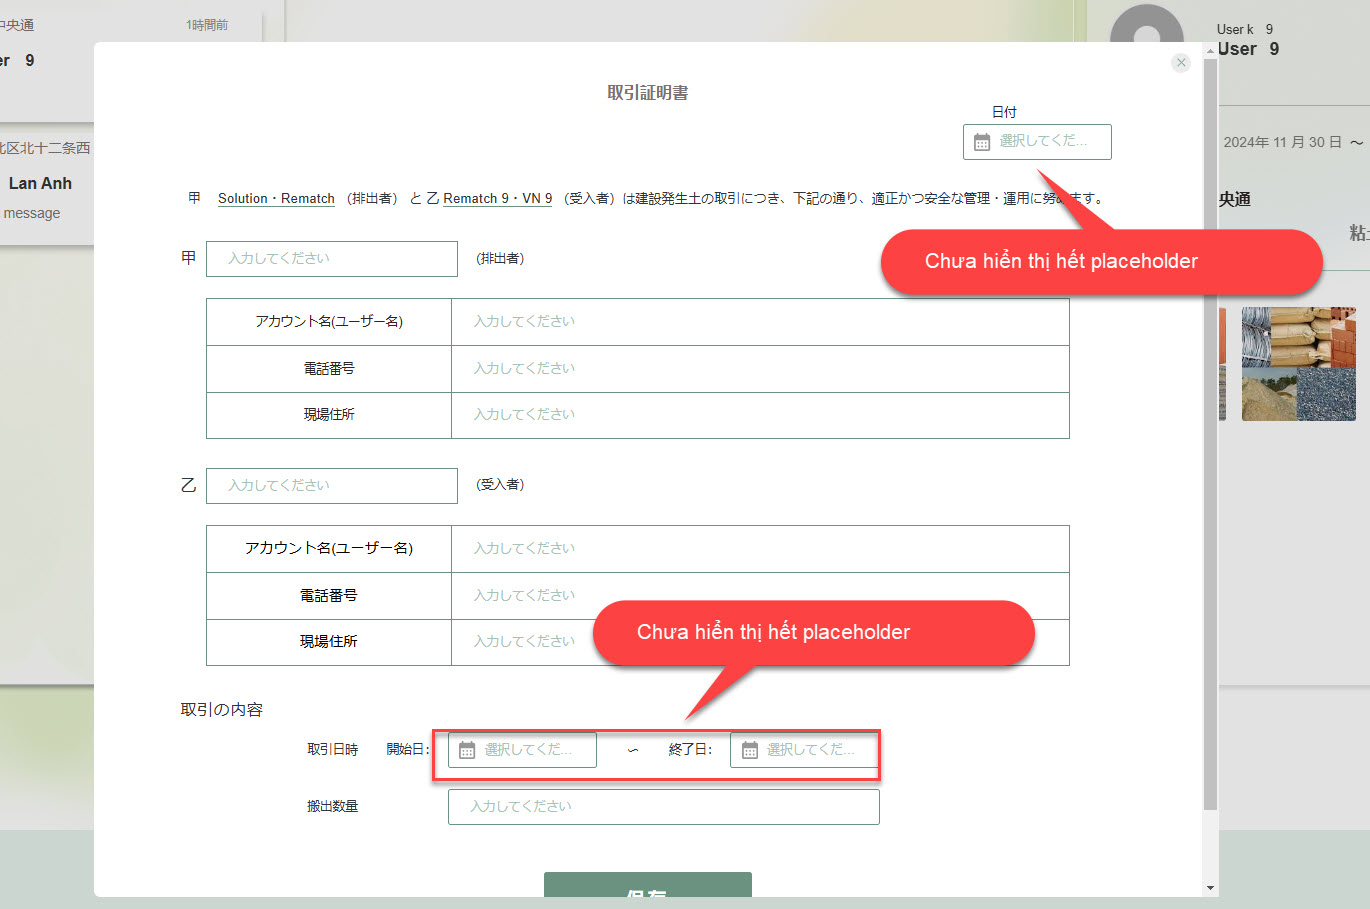The width and height of the screenshot is (1370, 909).
Task: Close the 取引証明書 dialog with X
Action: coord(1181,63)
